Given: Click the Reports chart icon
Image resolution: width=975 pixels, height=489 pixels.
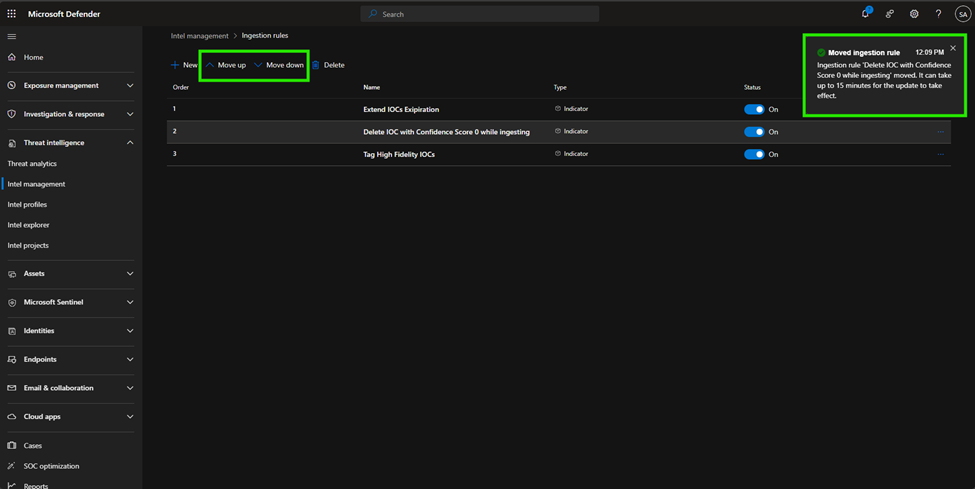Looking at the screenshot, I should pyautogui.click(x=11, y=485).
